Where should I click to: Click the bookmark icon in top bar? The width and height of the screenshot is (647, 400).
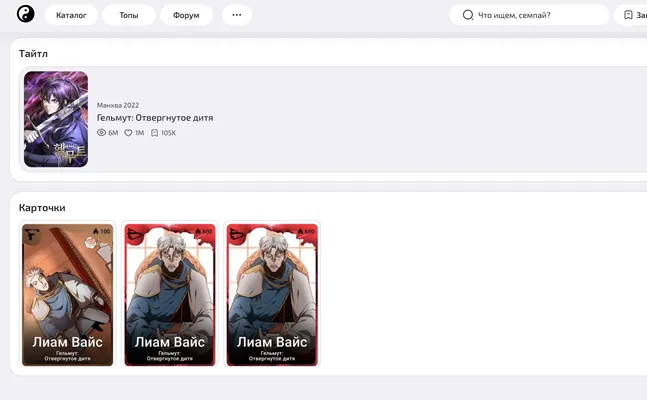[628, 15]
